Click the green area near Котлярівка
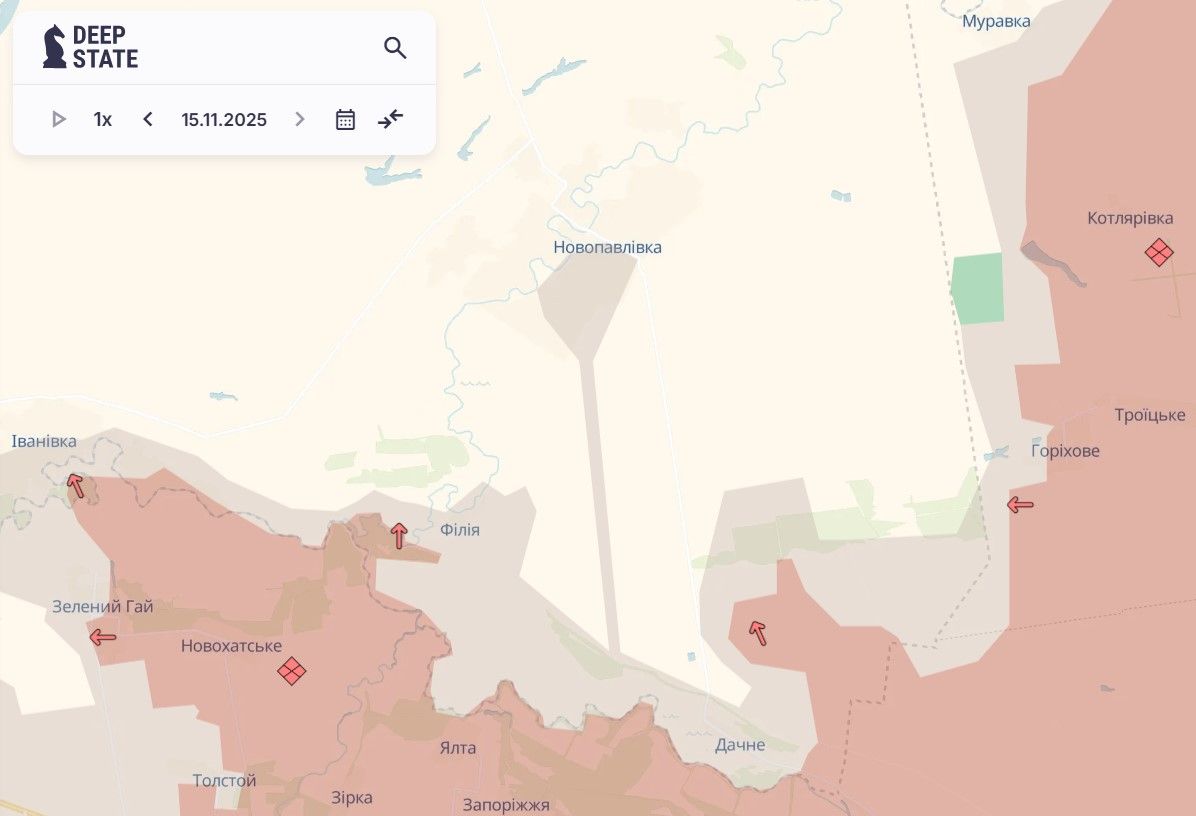 [x=977, y=288]
